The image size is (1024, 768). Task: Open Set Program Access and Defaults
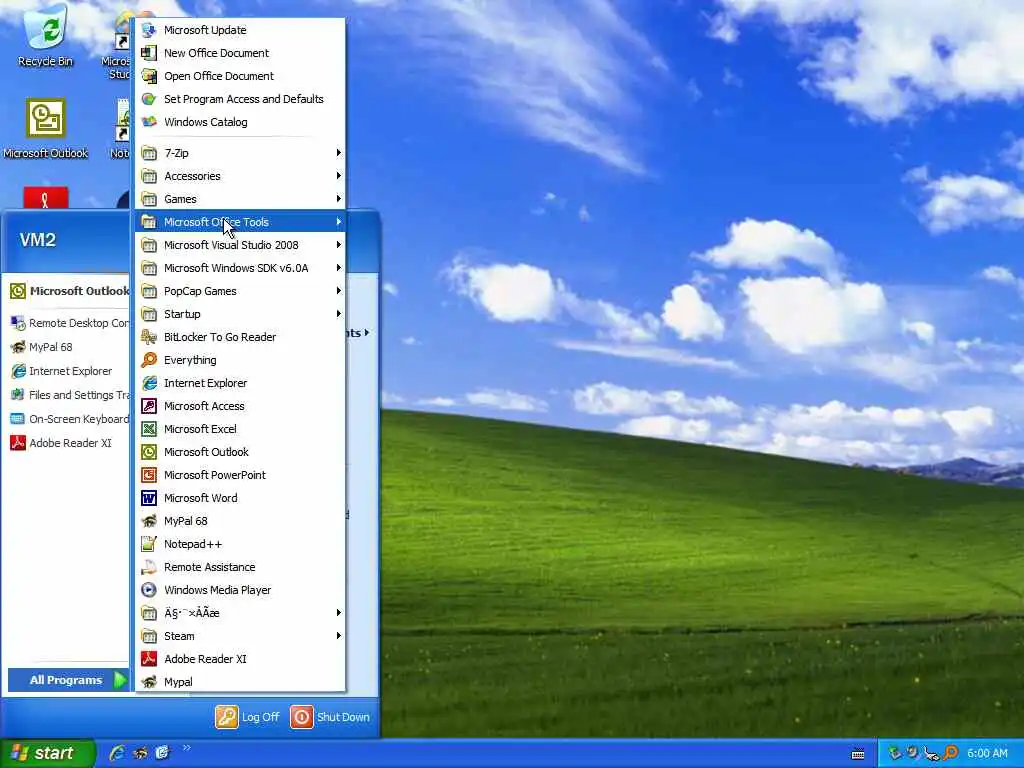click(240, 99)
